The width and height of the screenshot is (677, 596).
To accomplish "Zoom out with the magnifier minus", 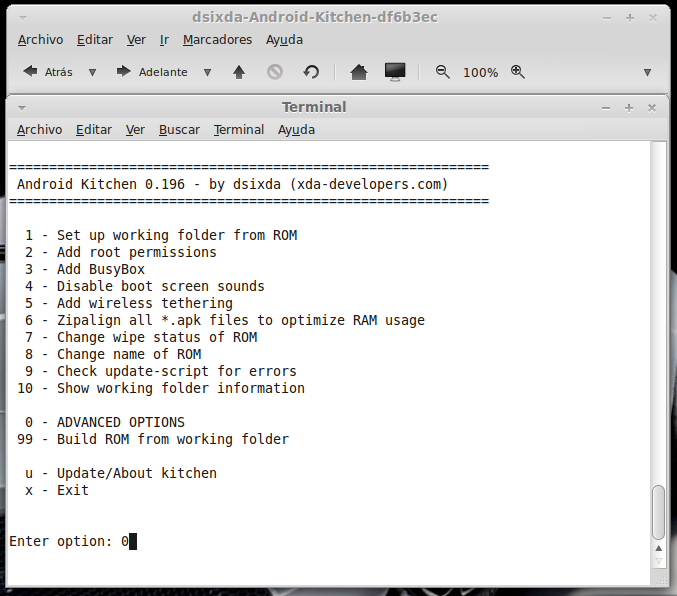I will (442, 72).
